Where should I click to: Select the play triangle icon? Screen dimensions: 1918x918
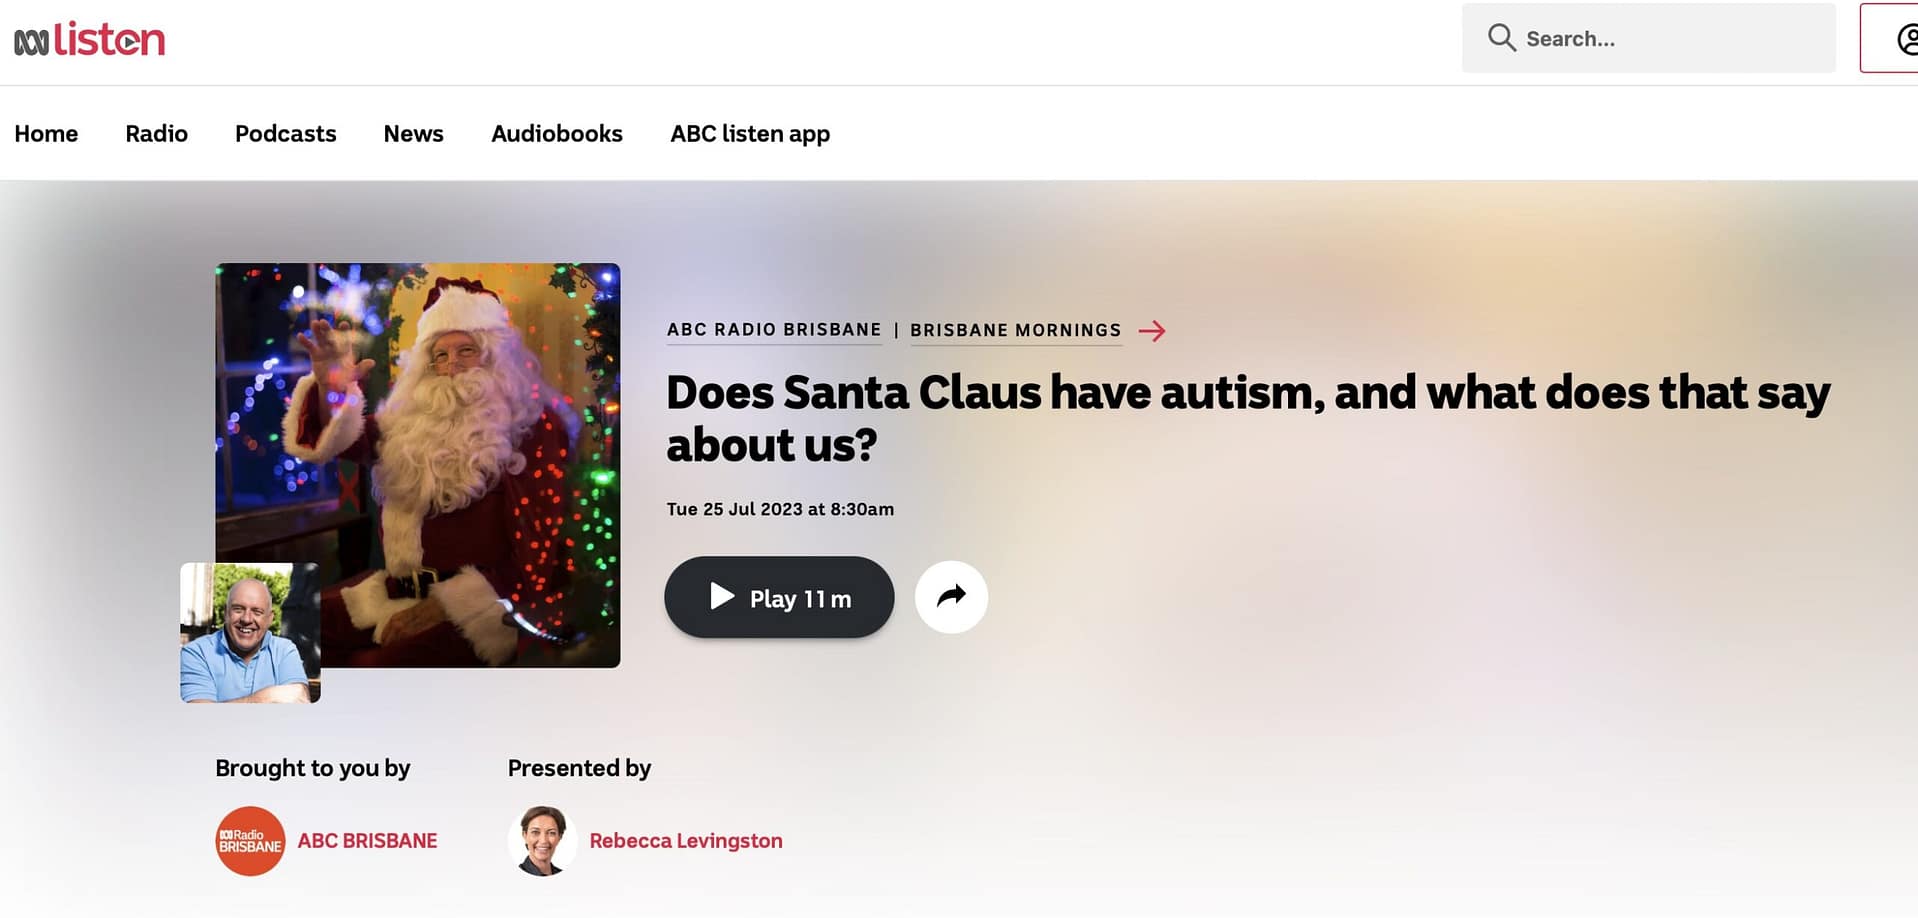coord(722,597)
